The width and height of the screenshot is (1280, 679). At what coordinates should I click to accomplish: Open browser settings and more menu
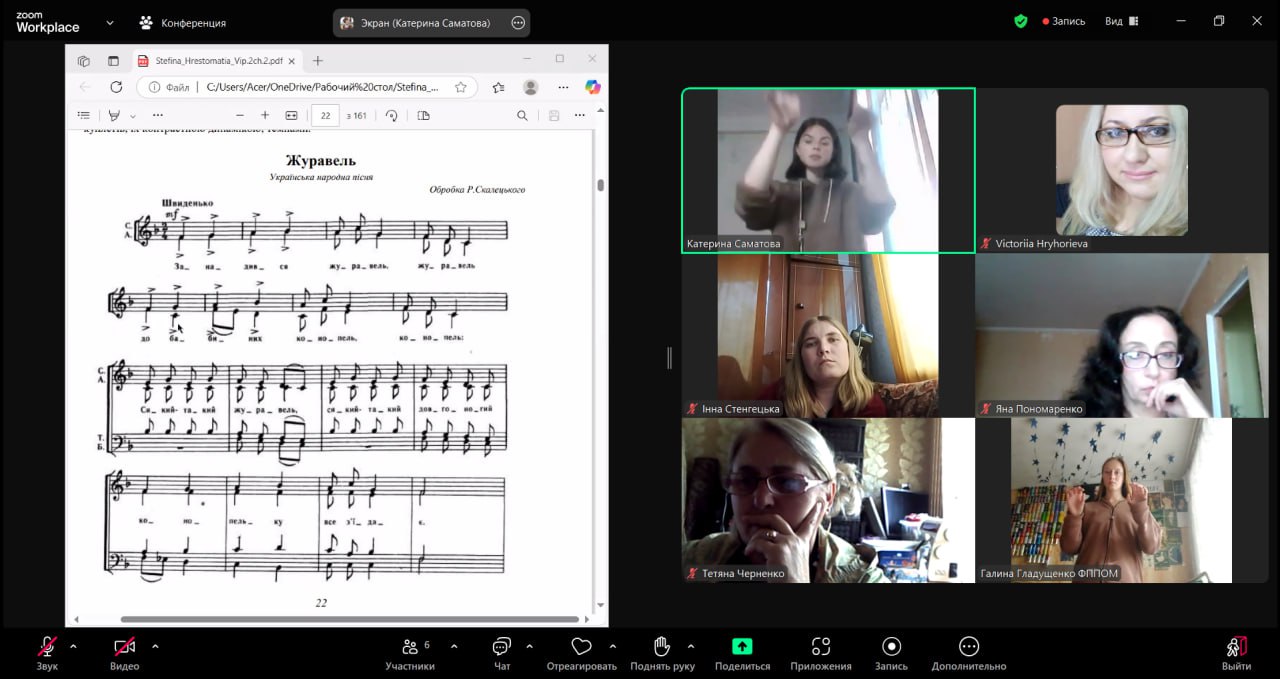[x=563, y=87]
